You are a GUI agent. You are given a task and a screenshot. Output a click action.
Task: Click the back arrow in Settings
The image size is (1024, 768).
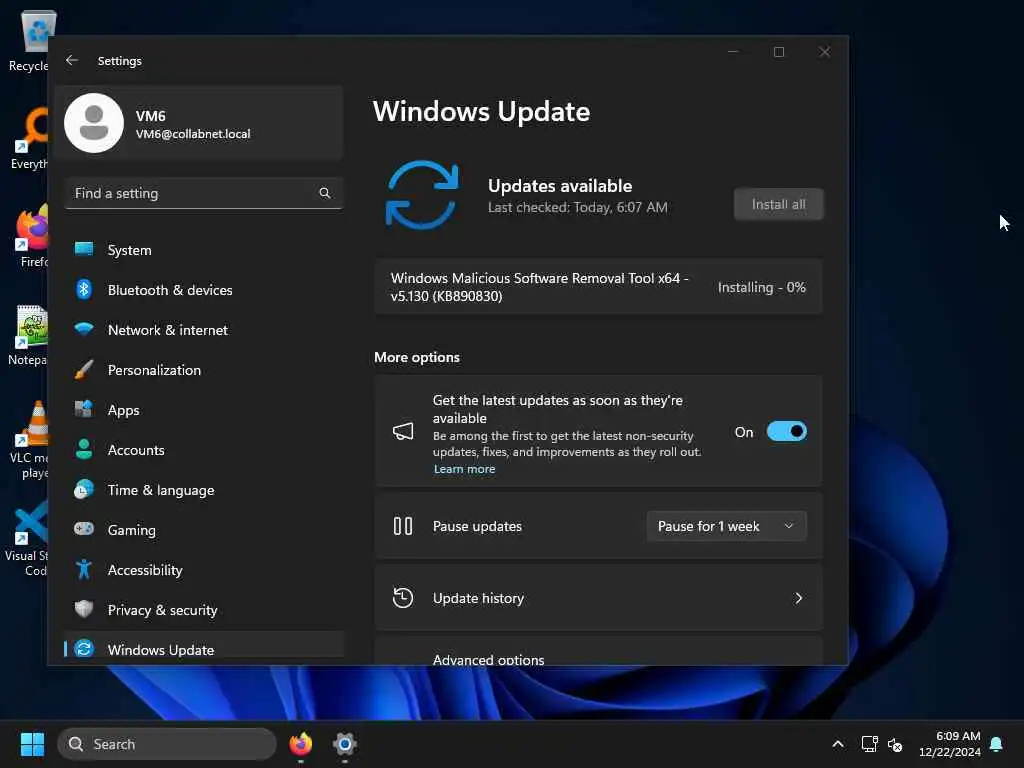point(72,60)
